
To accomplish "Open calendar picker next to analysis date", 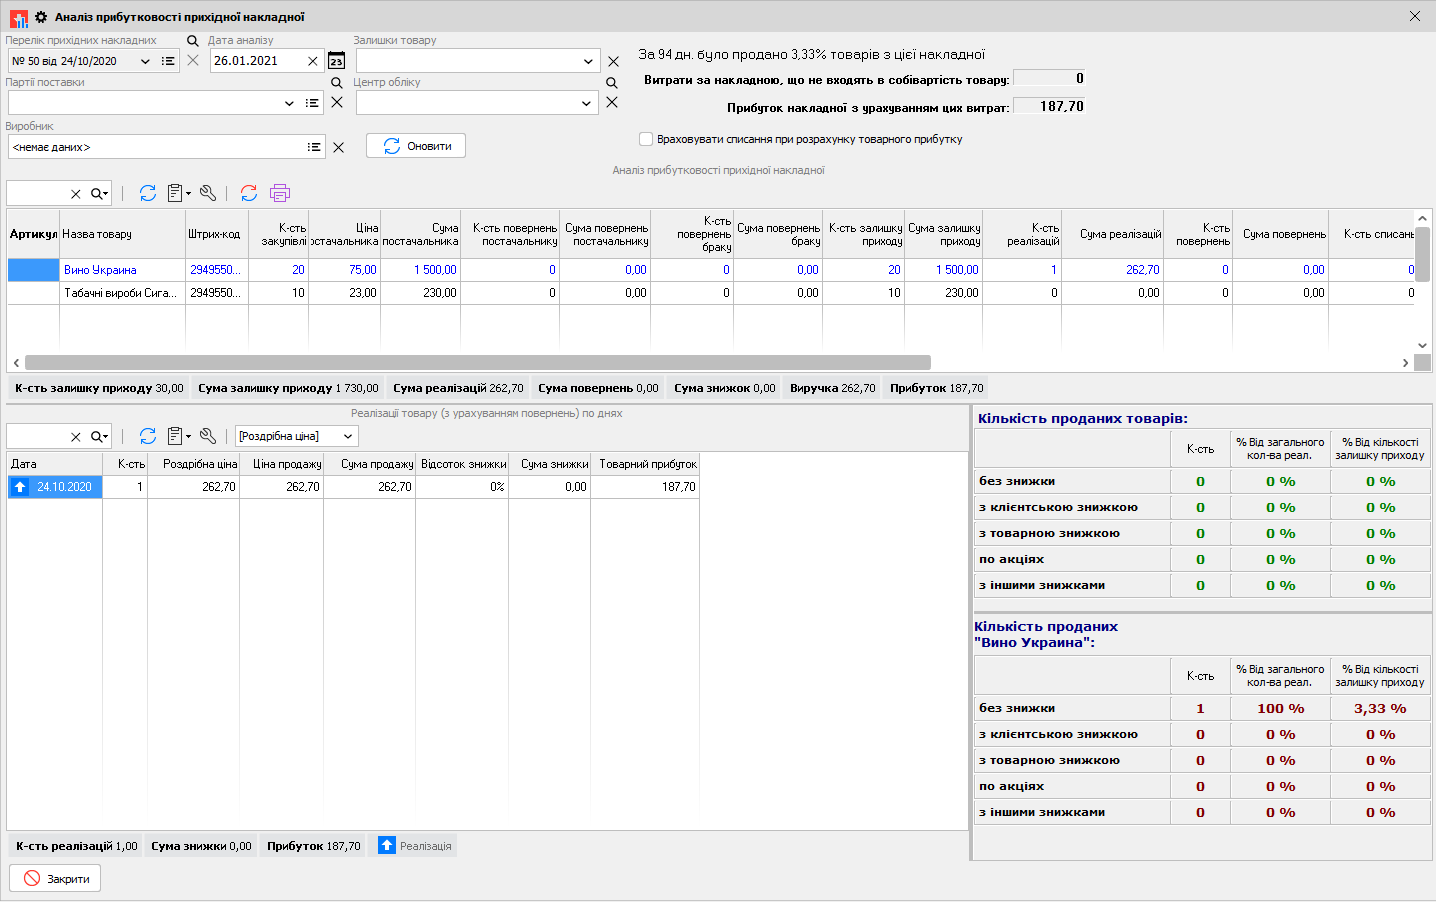I will pyautogui.click(x=336, y=61).
